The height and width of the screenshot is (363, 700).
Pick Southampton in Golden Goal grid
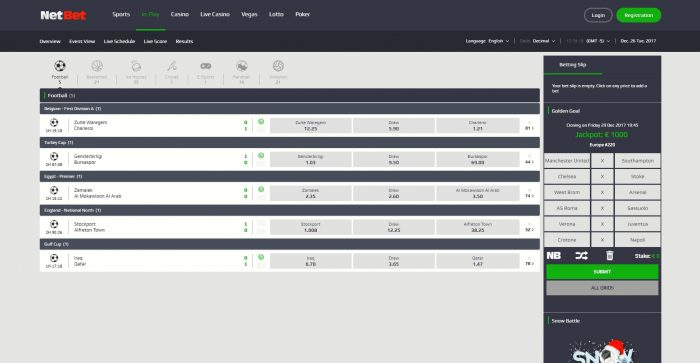(x=638, y=161)
